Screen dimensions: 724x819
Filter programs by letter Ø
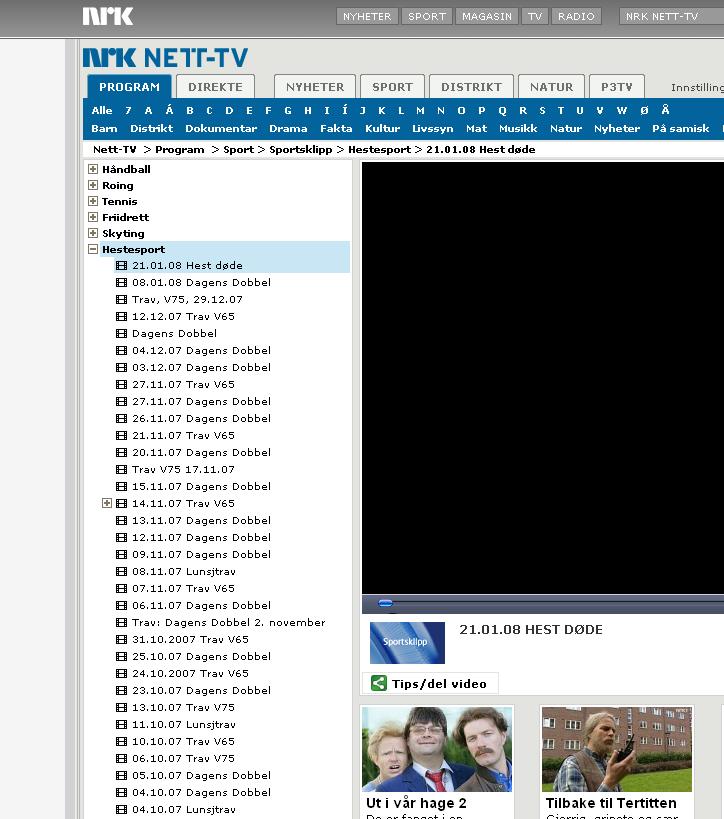point(644,110)
